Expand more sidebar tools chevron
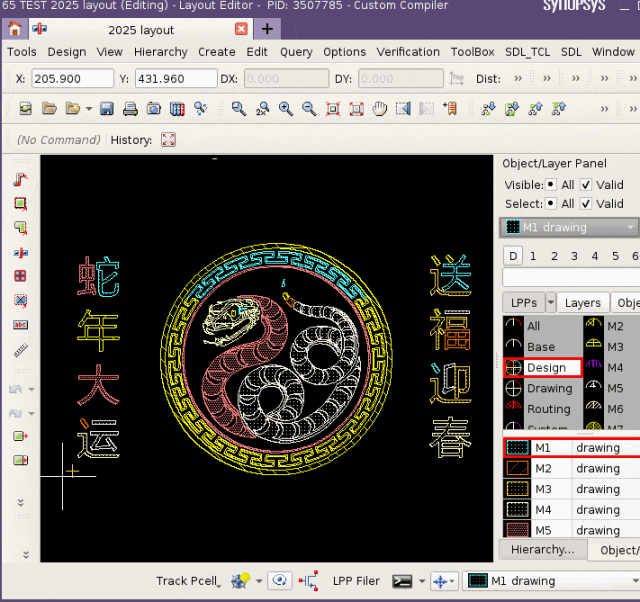Image resolution: width=640 pixels, height=602 pixels. (21, 502)
